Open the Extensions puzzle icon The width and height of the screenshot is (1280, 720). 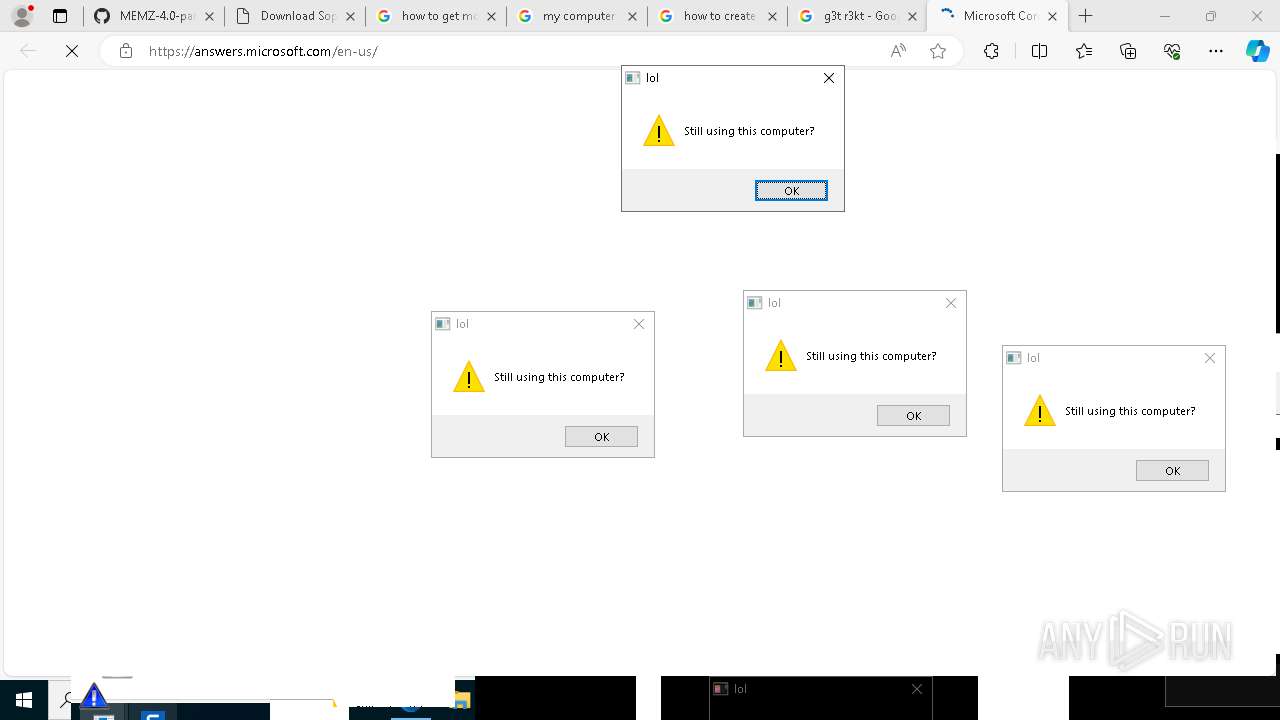(991, 51)
